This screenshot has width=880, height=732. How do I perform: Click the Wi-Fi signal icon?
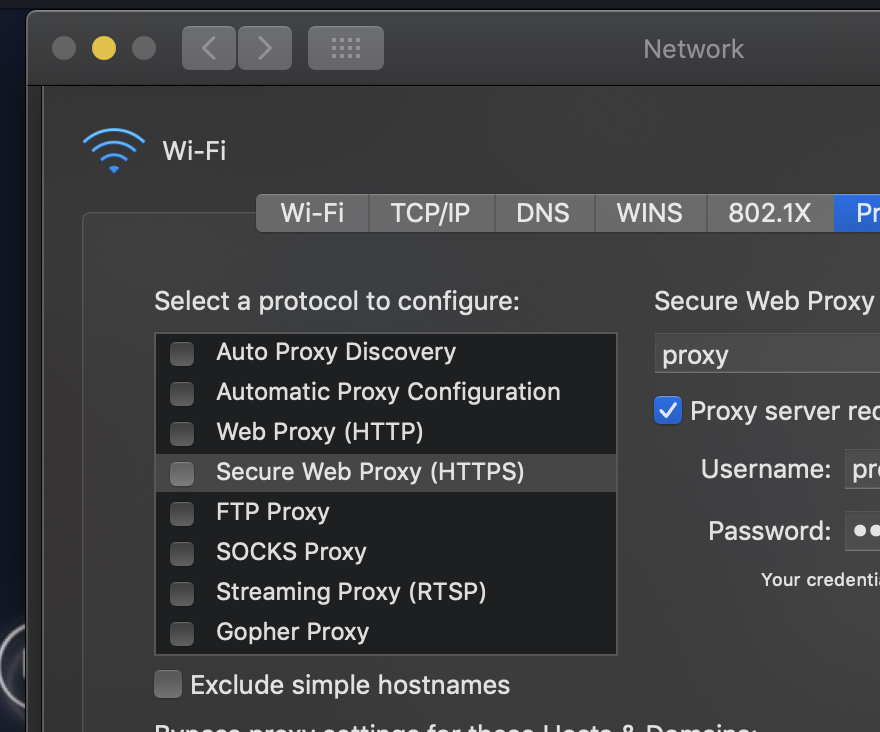pyautogui.click(x=114, y=151)
